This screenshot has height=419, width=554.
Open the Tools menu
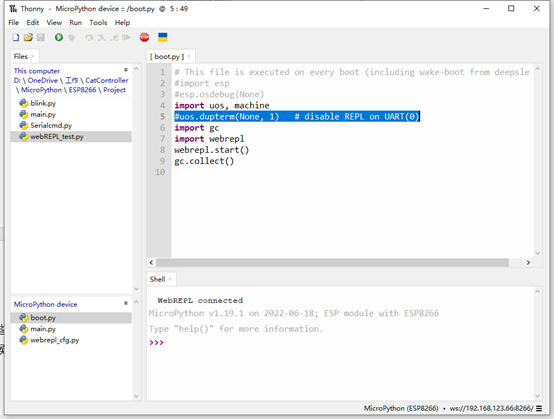click(98, 23)
